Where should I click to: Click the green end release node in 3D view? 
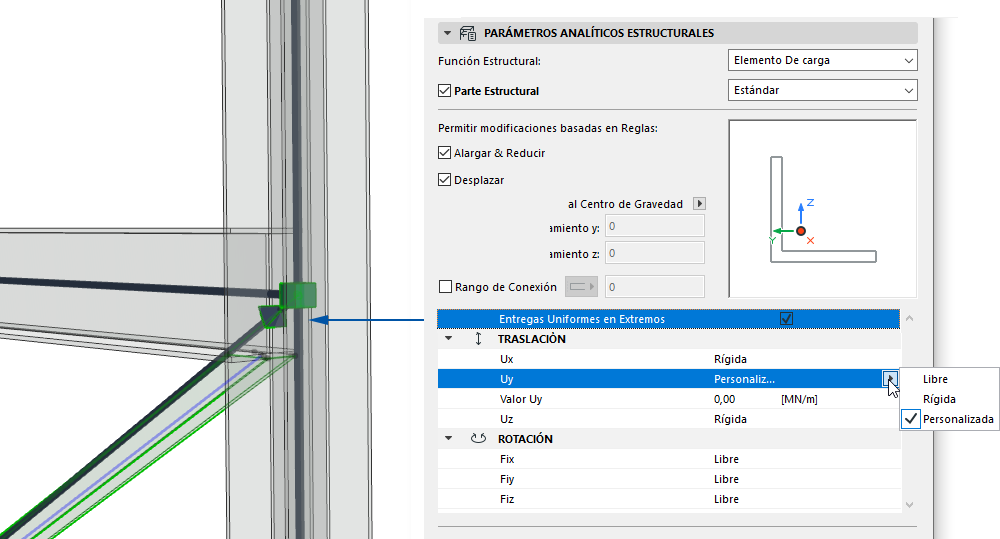pos(298,295)
